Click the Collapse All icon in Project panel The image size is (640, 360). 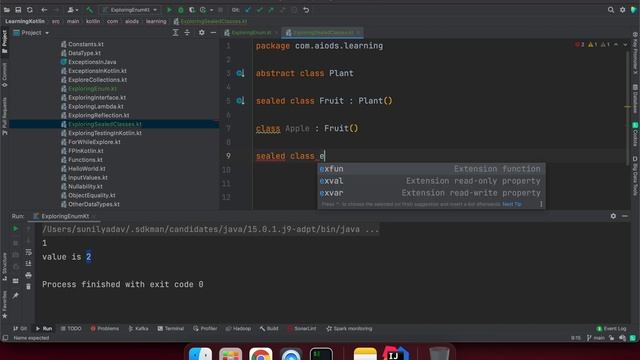point(187,33)
